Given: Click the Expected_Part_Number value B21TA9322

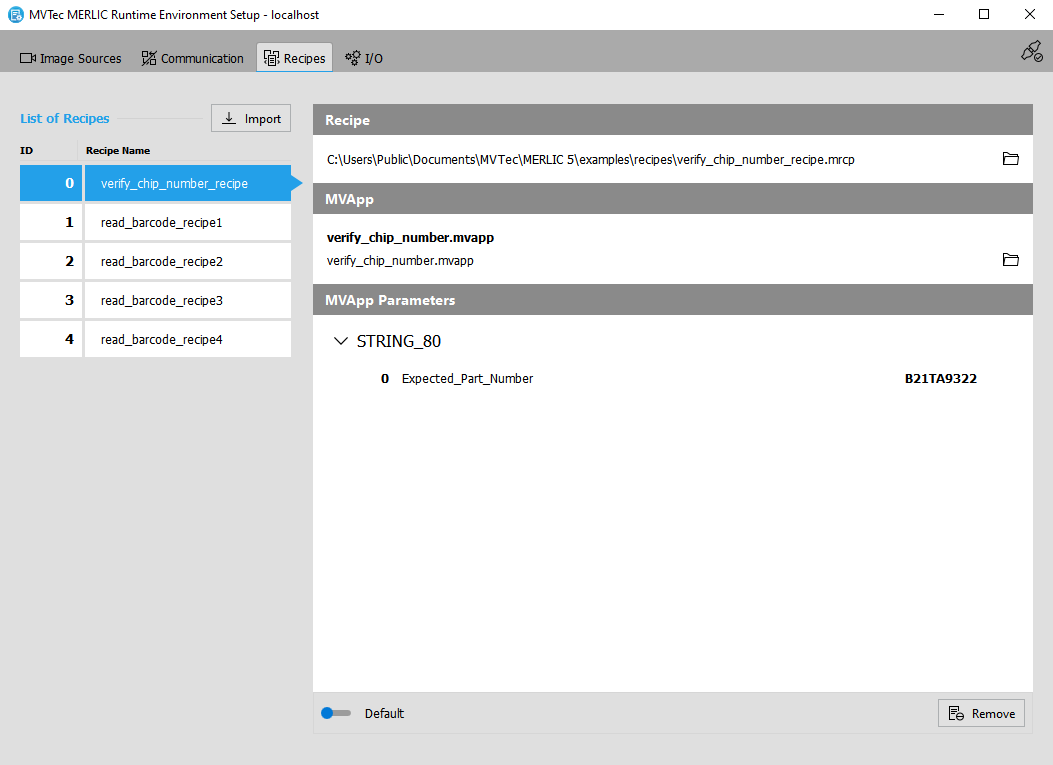Looking at the screenshot, I should click(x=940, y=379).
